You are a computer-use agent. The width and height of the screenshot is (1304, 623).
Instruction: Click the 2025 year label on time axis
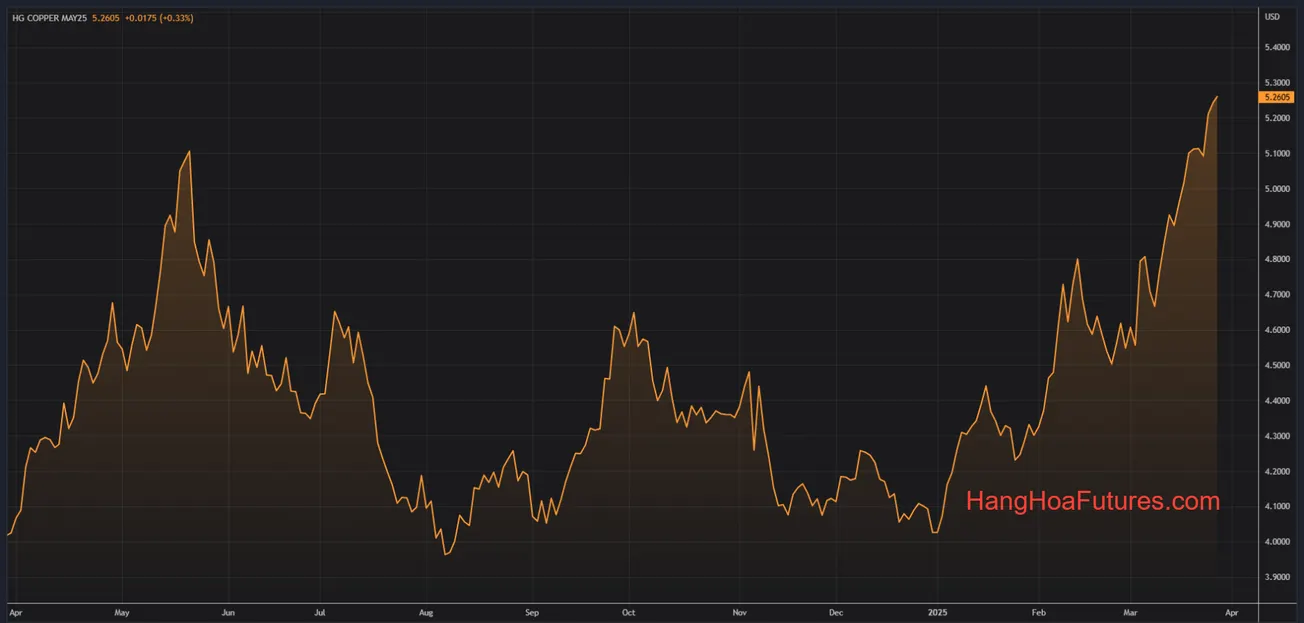pos(937,612)
